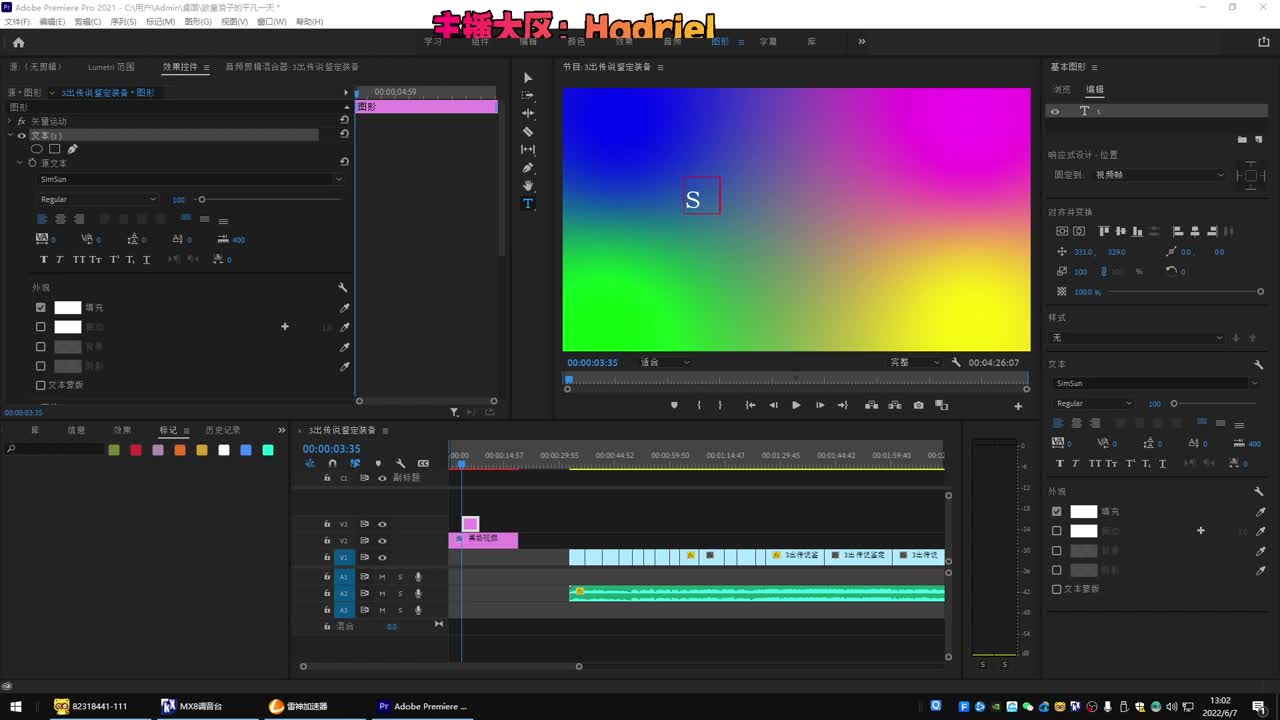This screenshot has height=720, width=1280.
Task: Switch to Browse tab in Essential Graphics
Action: (x=1061, y=89)
